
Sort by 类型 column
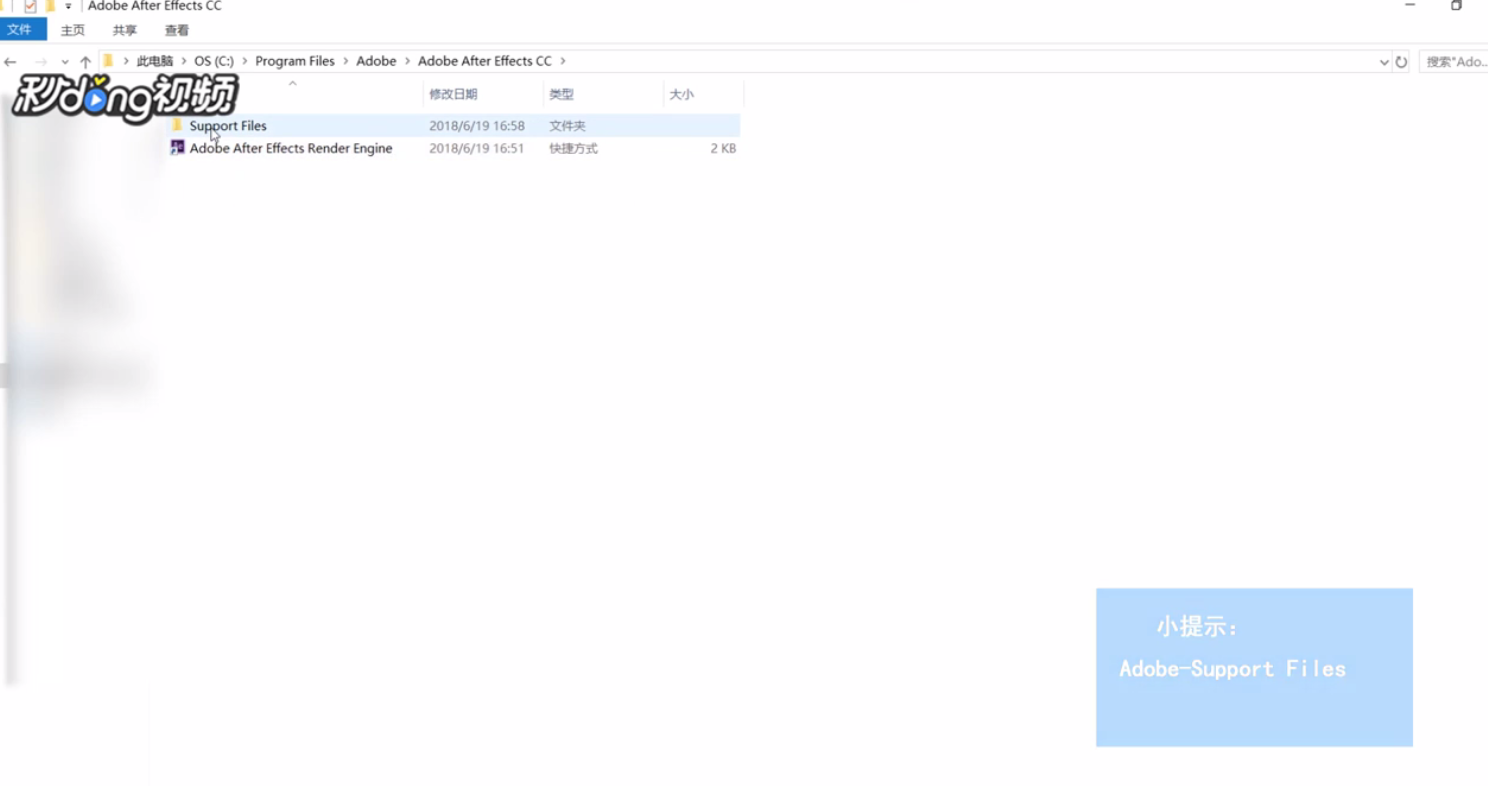(562, 94)
